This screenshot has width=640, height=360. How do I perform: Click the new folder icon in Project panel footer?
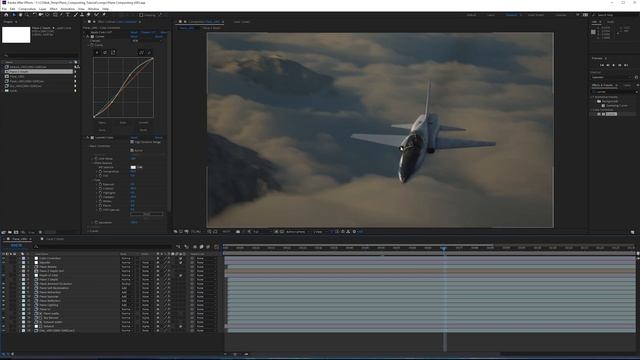point(10,232)
